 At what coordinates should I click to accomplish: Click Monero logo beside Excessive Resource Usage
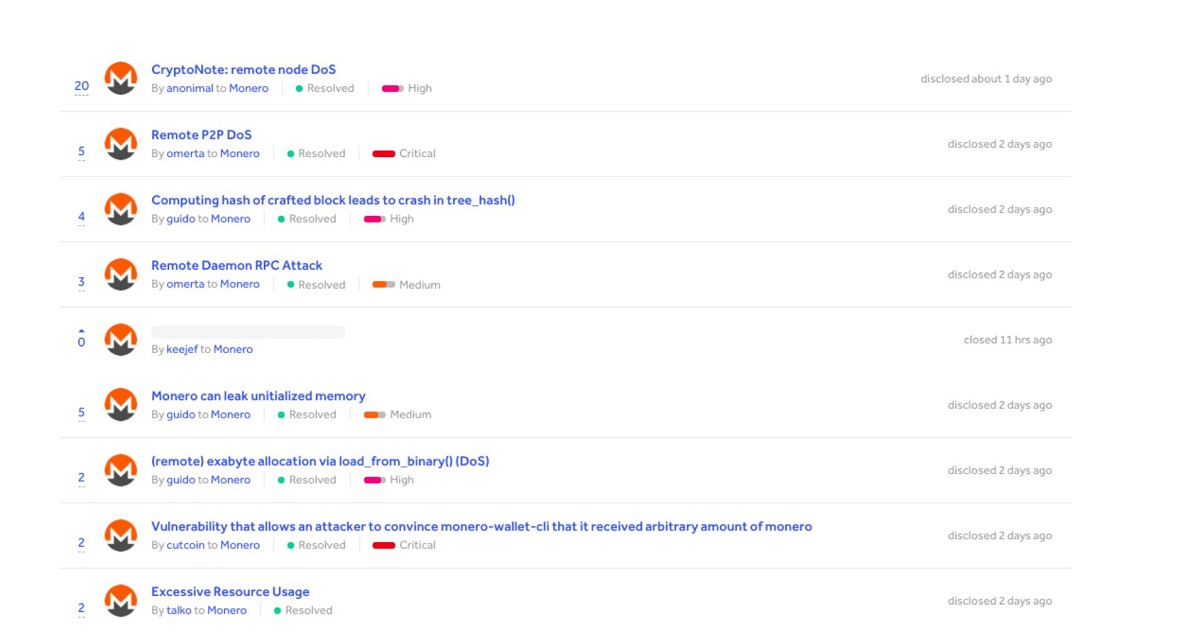[121, 600]
